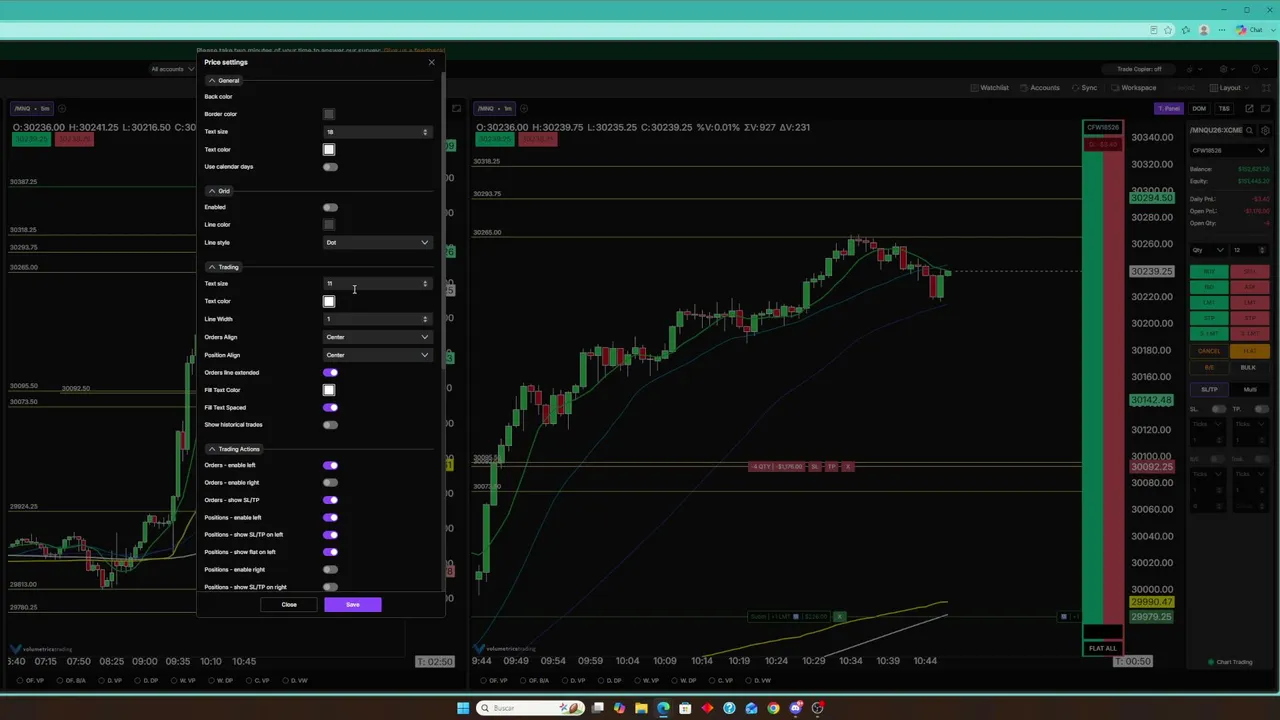Toggle Positions - enable right switch
The width and height of the screenshot is (1280, 720).
click(x=330, y=570)
